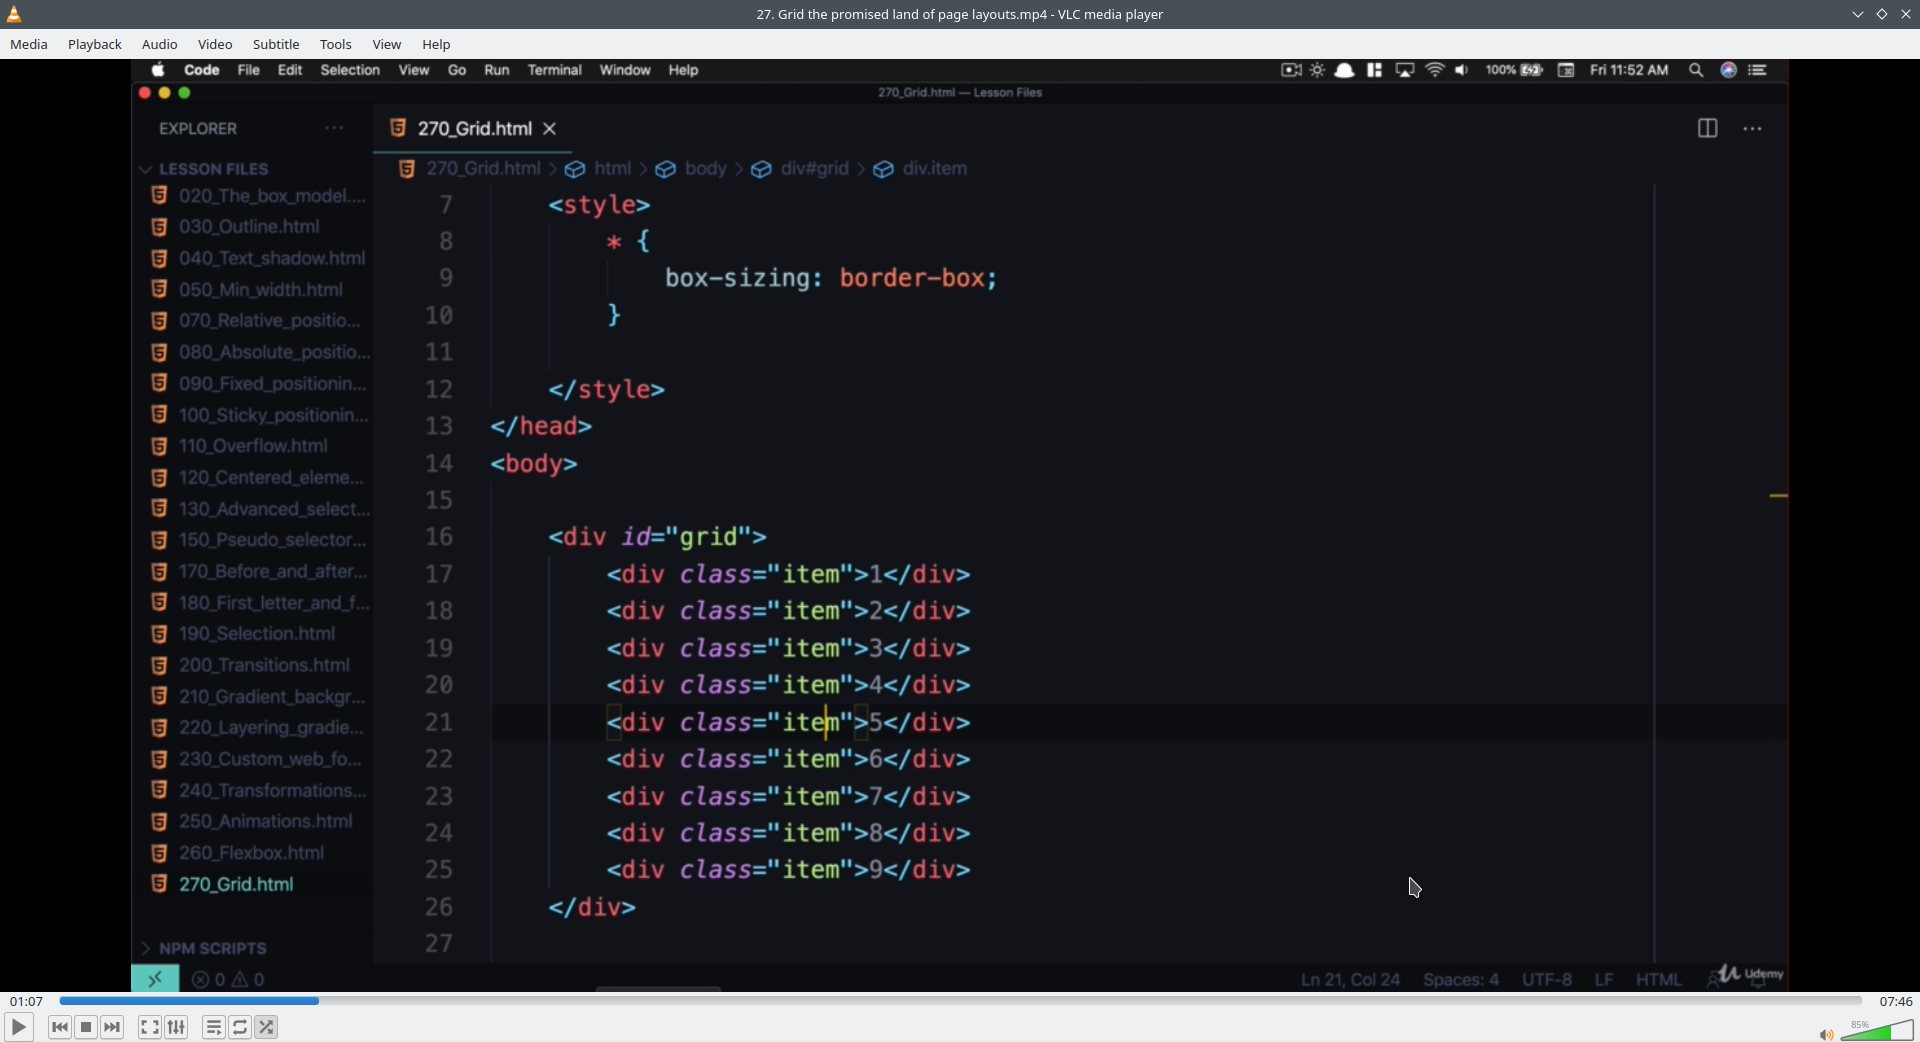Click the red close dot on VS Code window
Image resolution: width=1920 pixels, height=1042 pixels.
(144, 93)
